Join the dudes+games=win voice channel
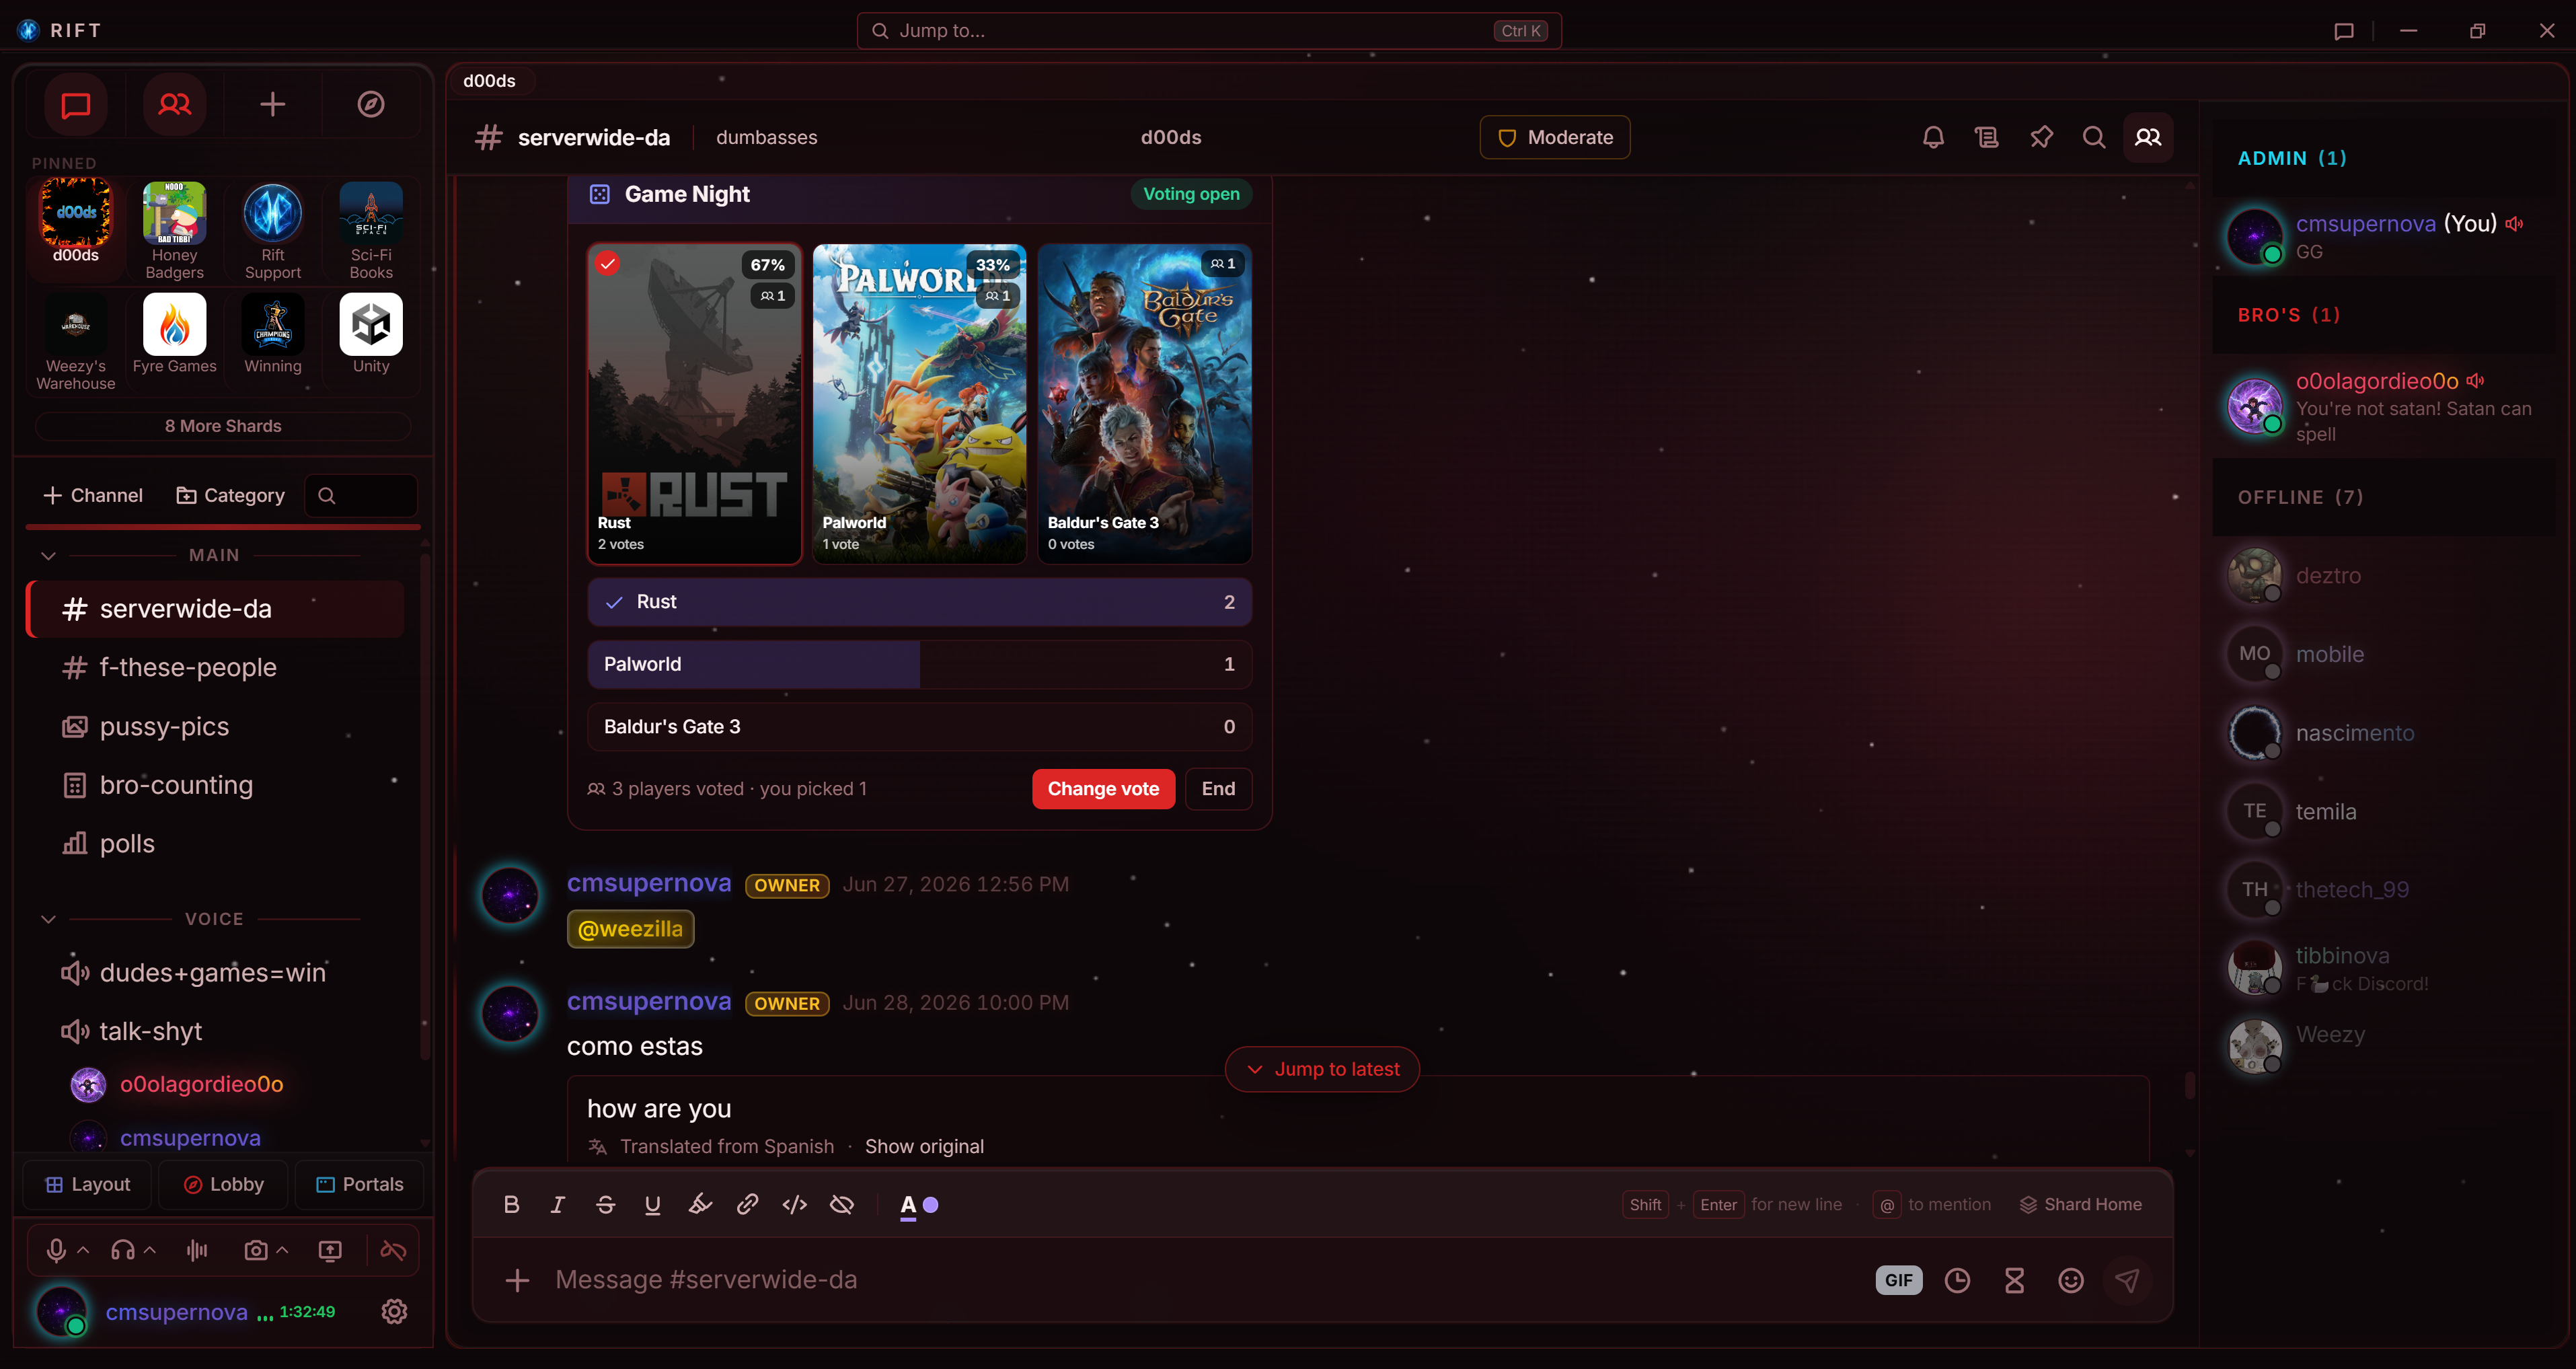This screenshot has width=2576, height=1369. click(x=216, y=973)
